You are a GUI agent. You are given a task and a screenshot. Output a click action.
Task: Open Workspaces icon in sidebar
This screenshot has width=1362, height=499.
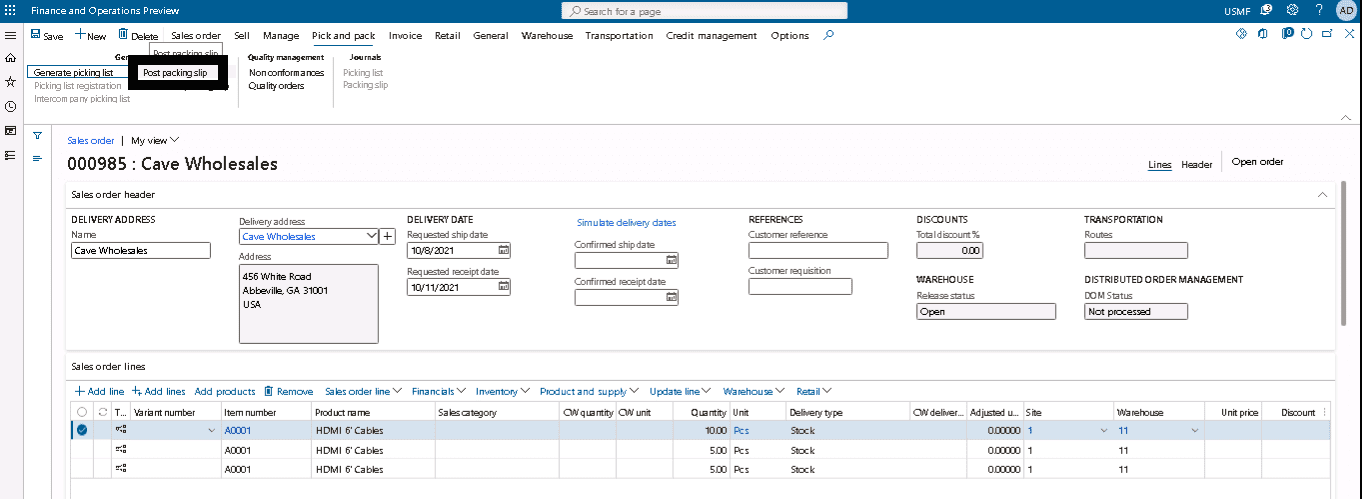[11, 130]
